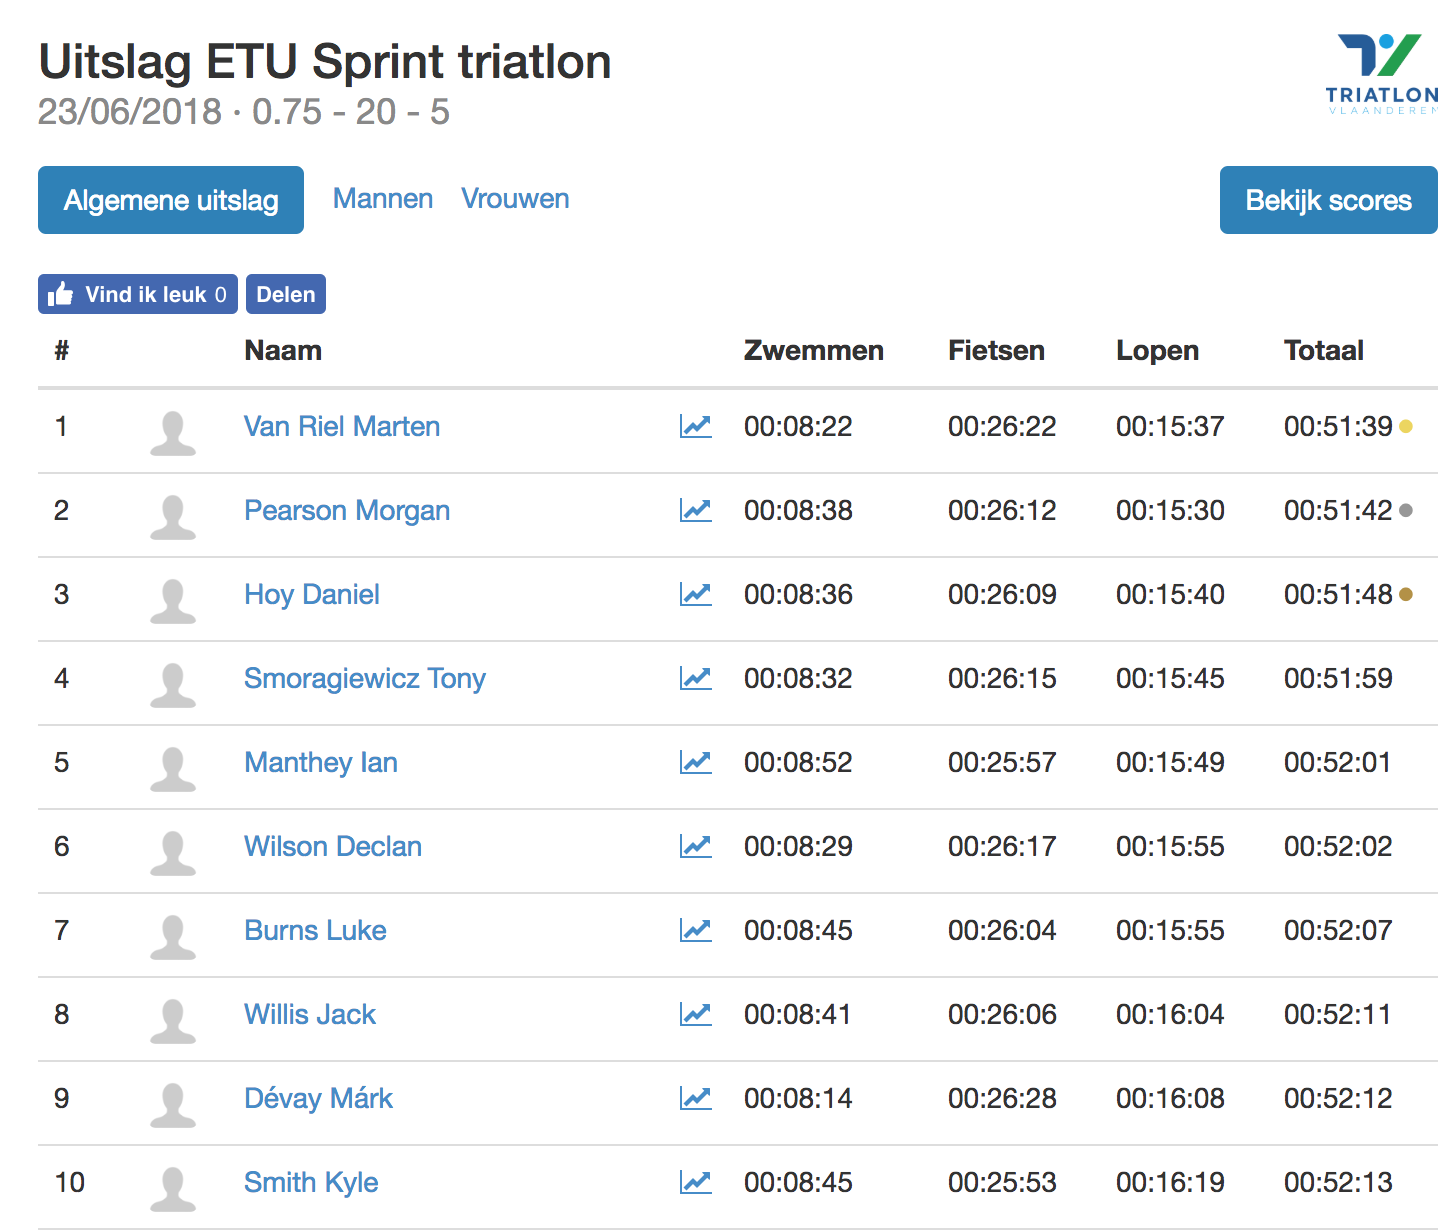Open Van Riel Marten's profile link
The image size is (1456, 1230).
click(x=342, y=427)
